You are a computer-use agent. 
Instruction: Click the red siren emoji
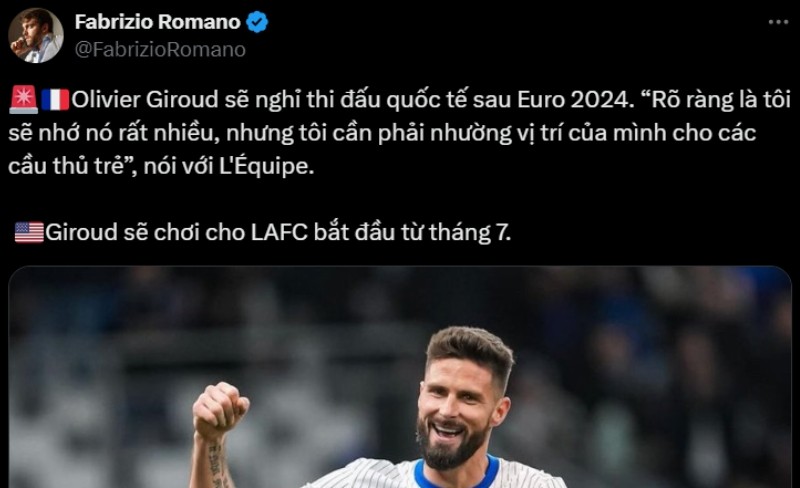pos(23,99)
